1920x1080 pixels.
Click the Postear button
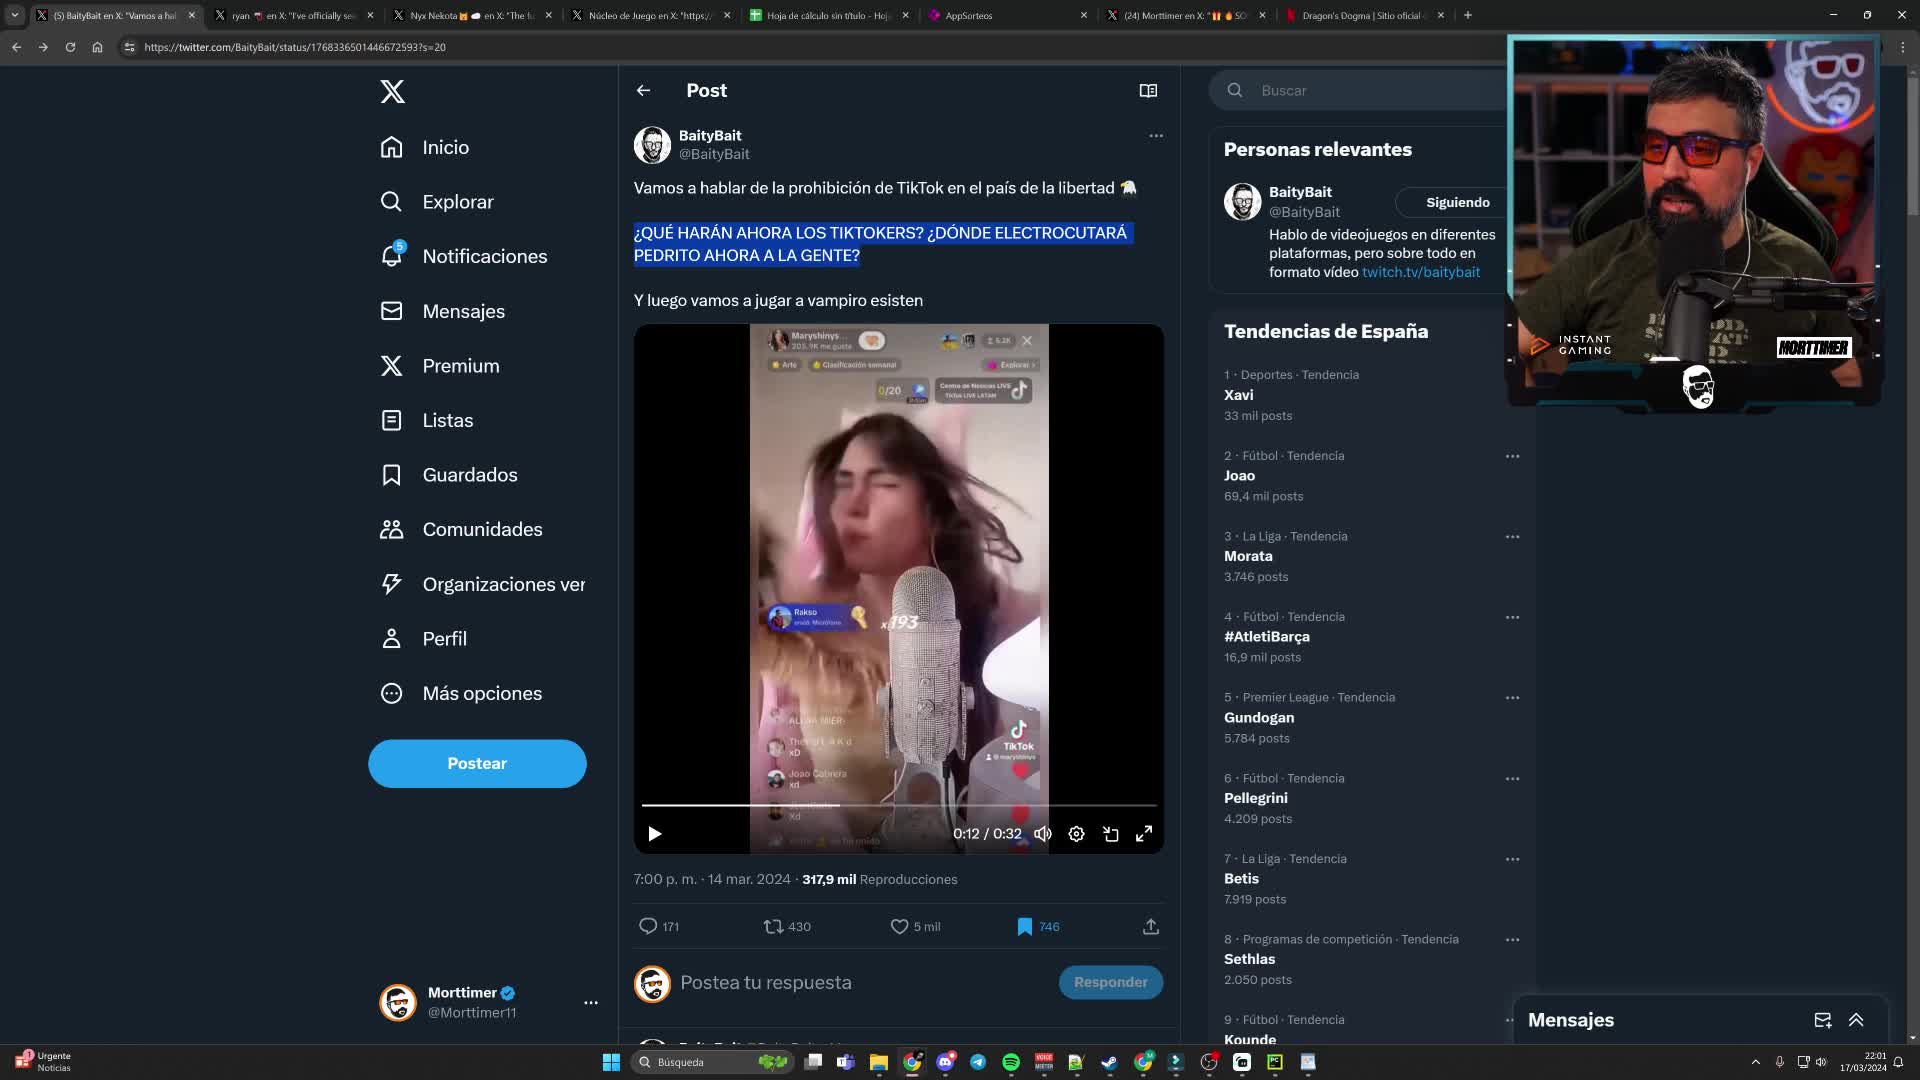(477, 763)
